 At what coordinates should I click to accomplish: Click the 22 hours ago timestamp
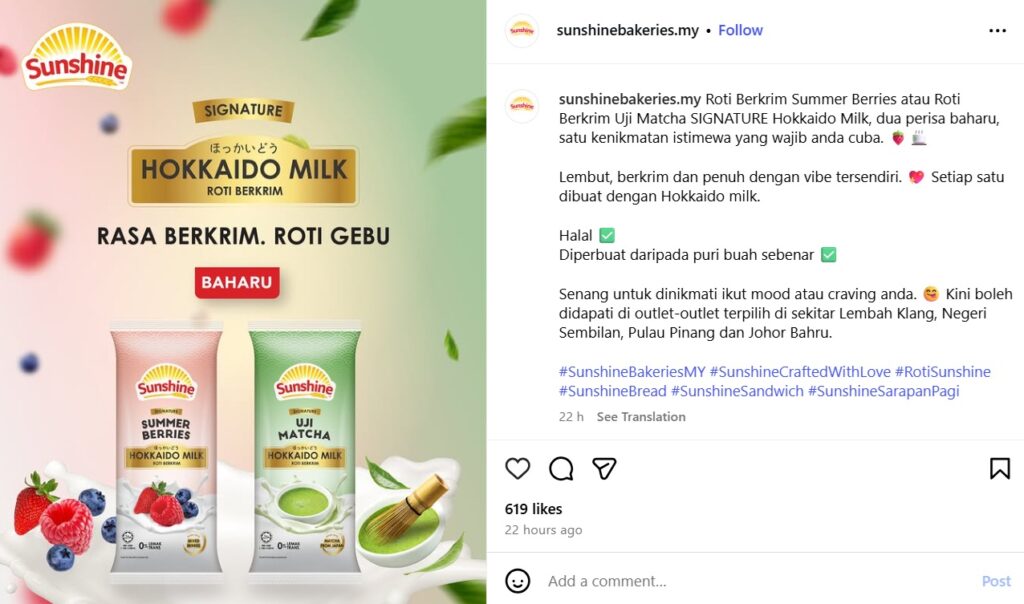point(543,530)
